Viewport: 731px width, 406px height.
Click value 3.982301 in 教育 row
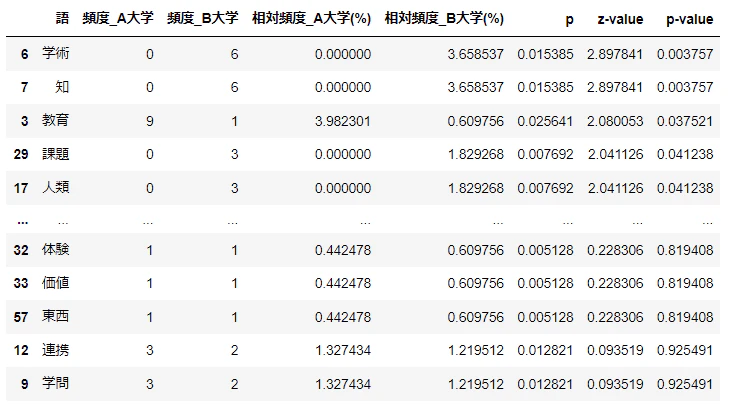tap(343, 121)
